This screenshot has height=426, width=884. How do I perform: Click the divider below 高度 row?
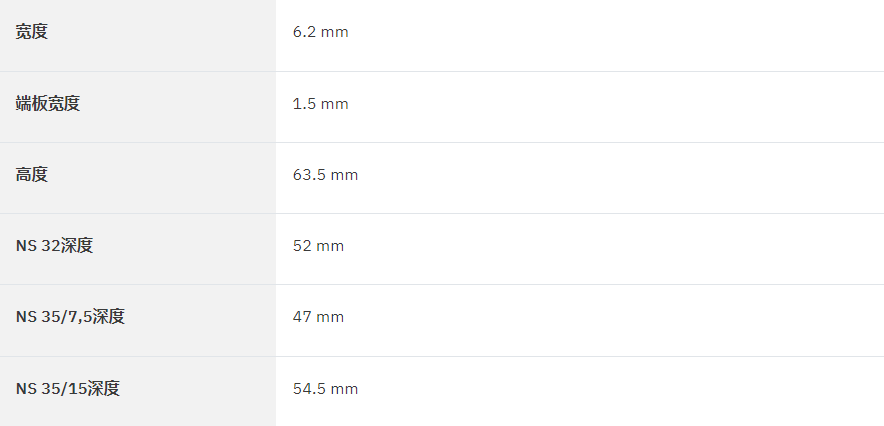click(x=442, y=214)
